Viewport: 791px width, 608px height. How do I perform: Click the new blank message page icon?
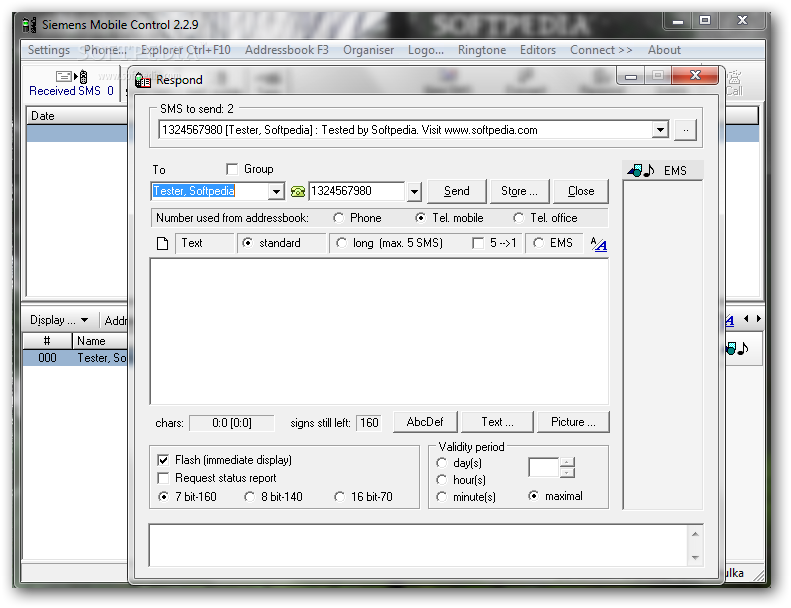pyautogui.click(x=162, y=244)
